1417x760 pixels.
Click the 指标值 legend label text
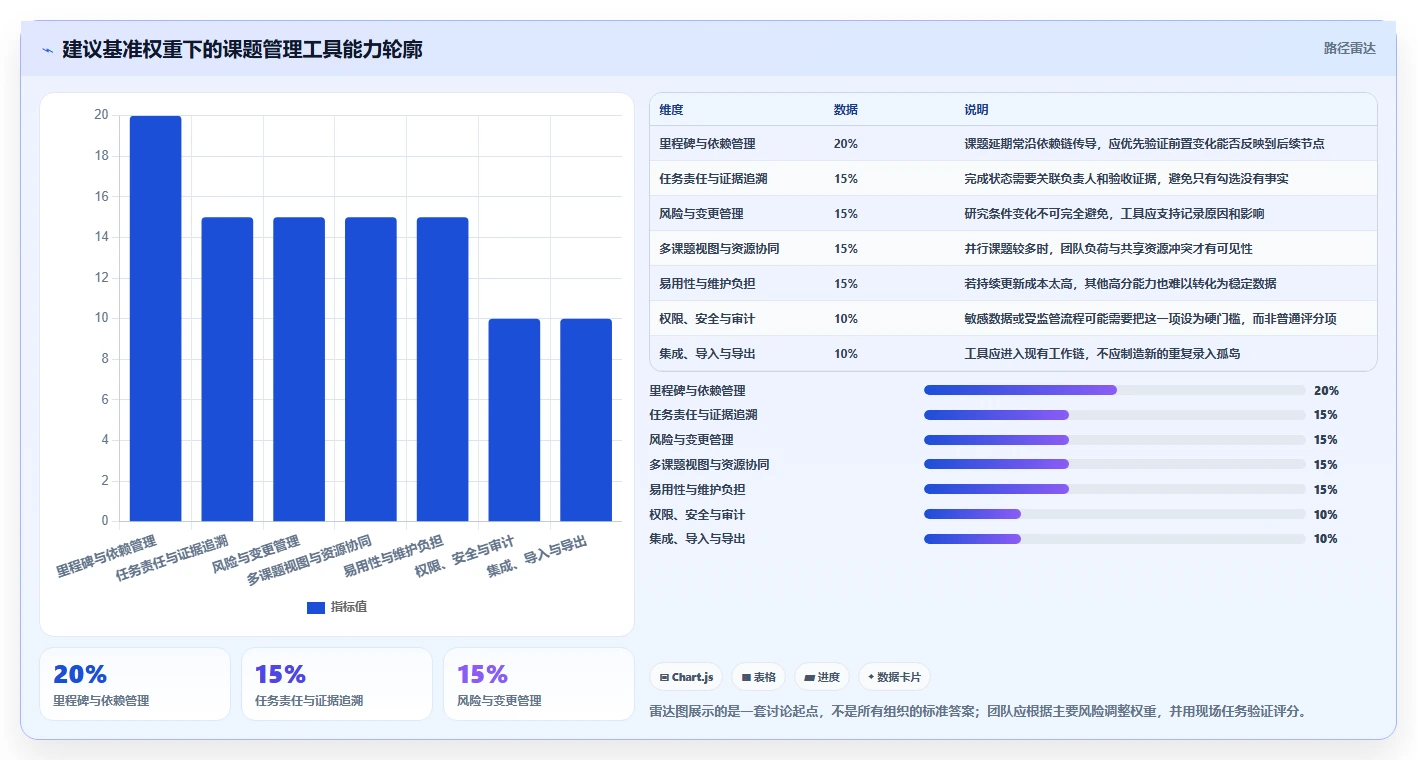(x=349, y=607)
